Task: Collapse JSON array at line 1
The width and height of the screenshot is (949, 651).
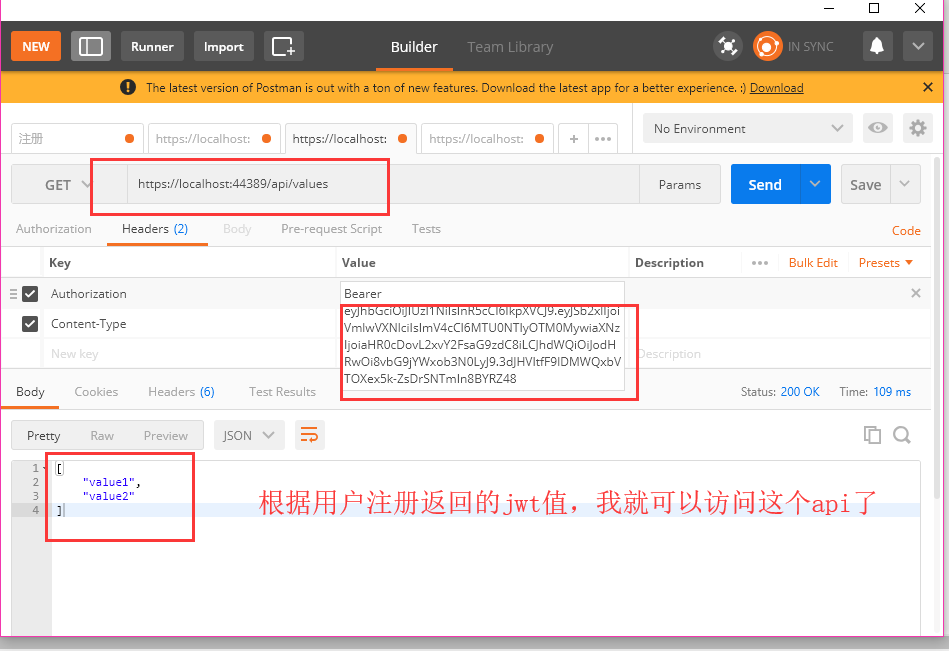Action: tap(45, 468)
